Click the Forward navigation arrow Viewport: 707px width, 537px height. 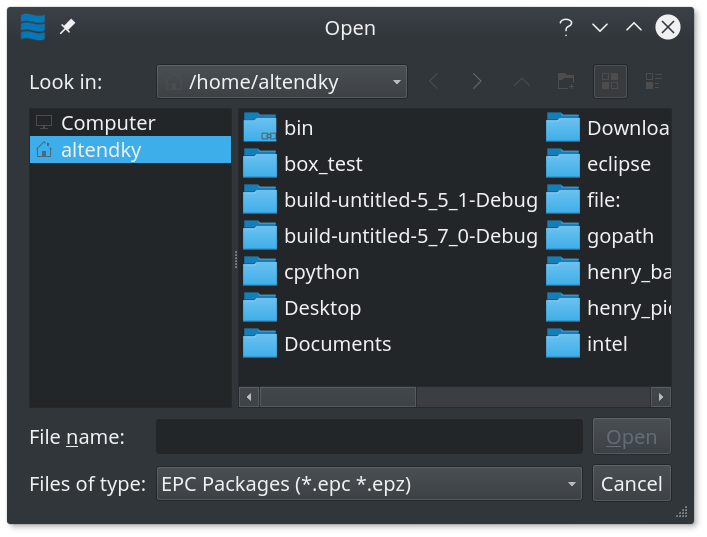coord(477,82)
